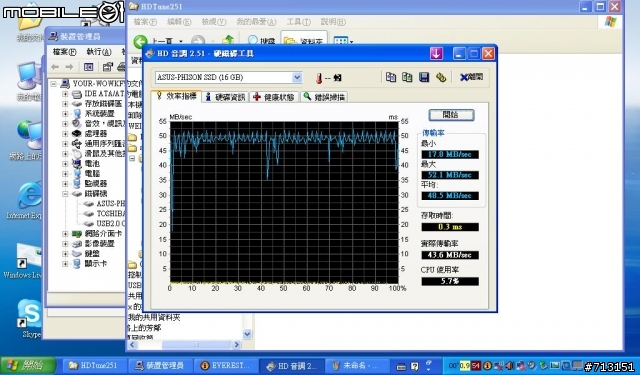Viewport: 640px width, 375px height.
Task: Select the ASUS-PH disk drive entry in Device Manager
Action: 104,204
